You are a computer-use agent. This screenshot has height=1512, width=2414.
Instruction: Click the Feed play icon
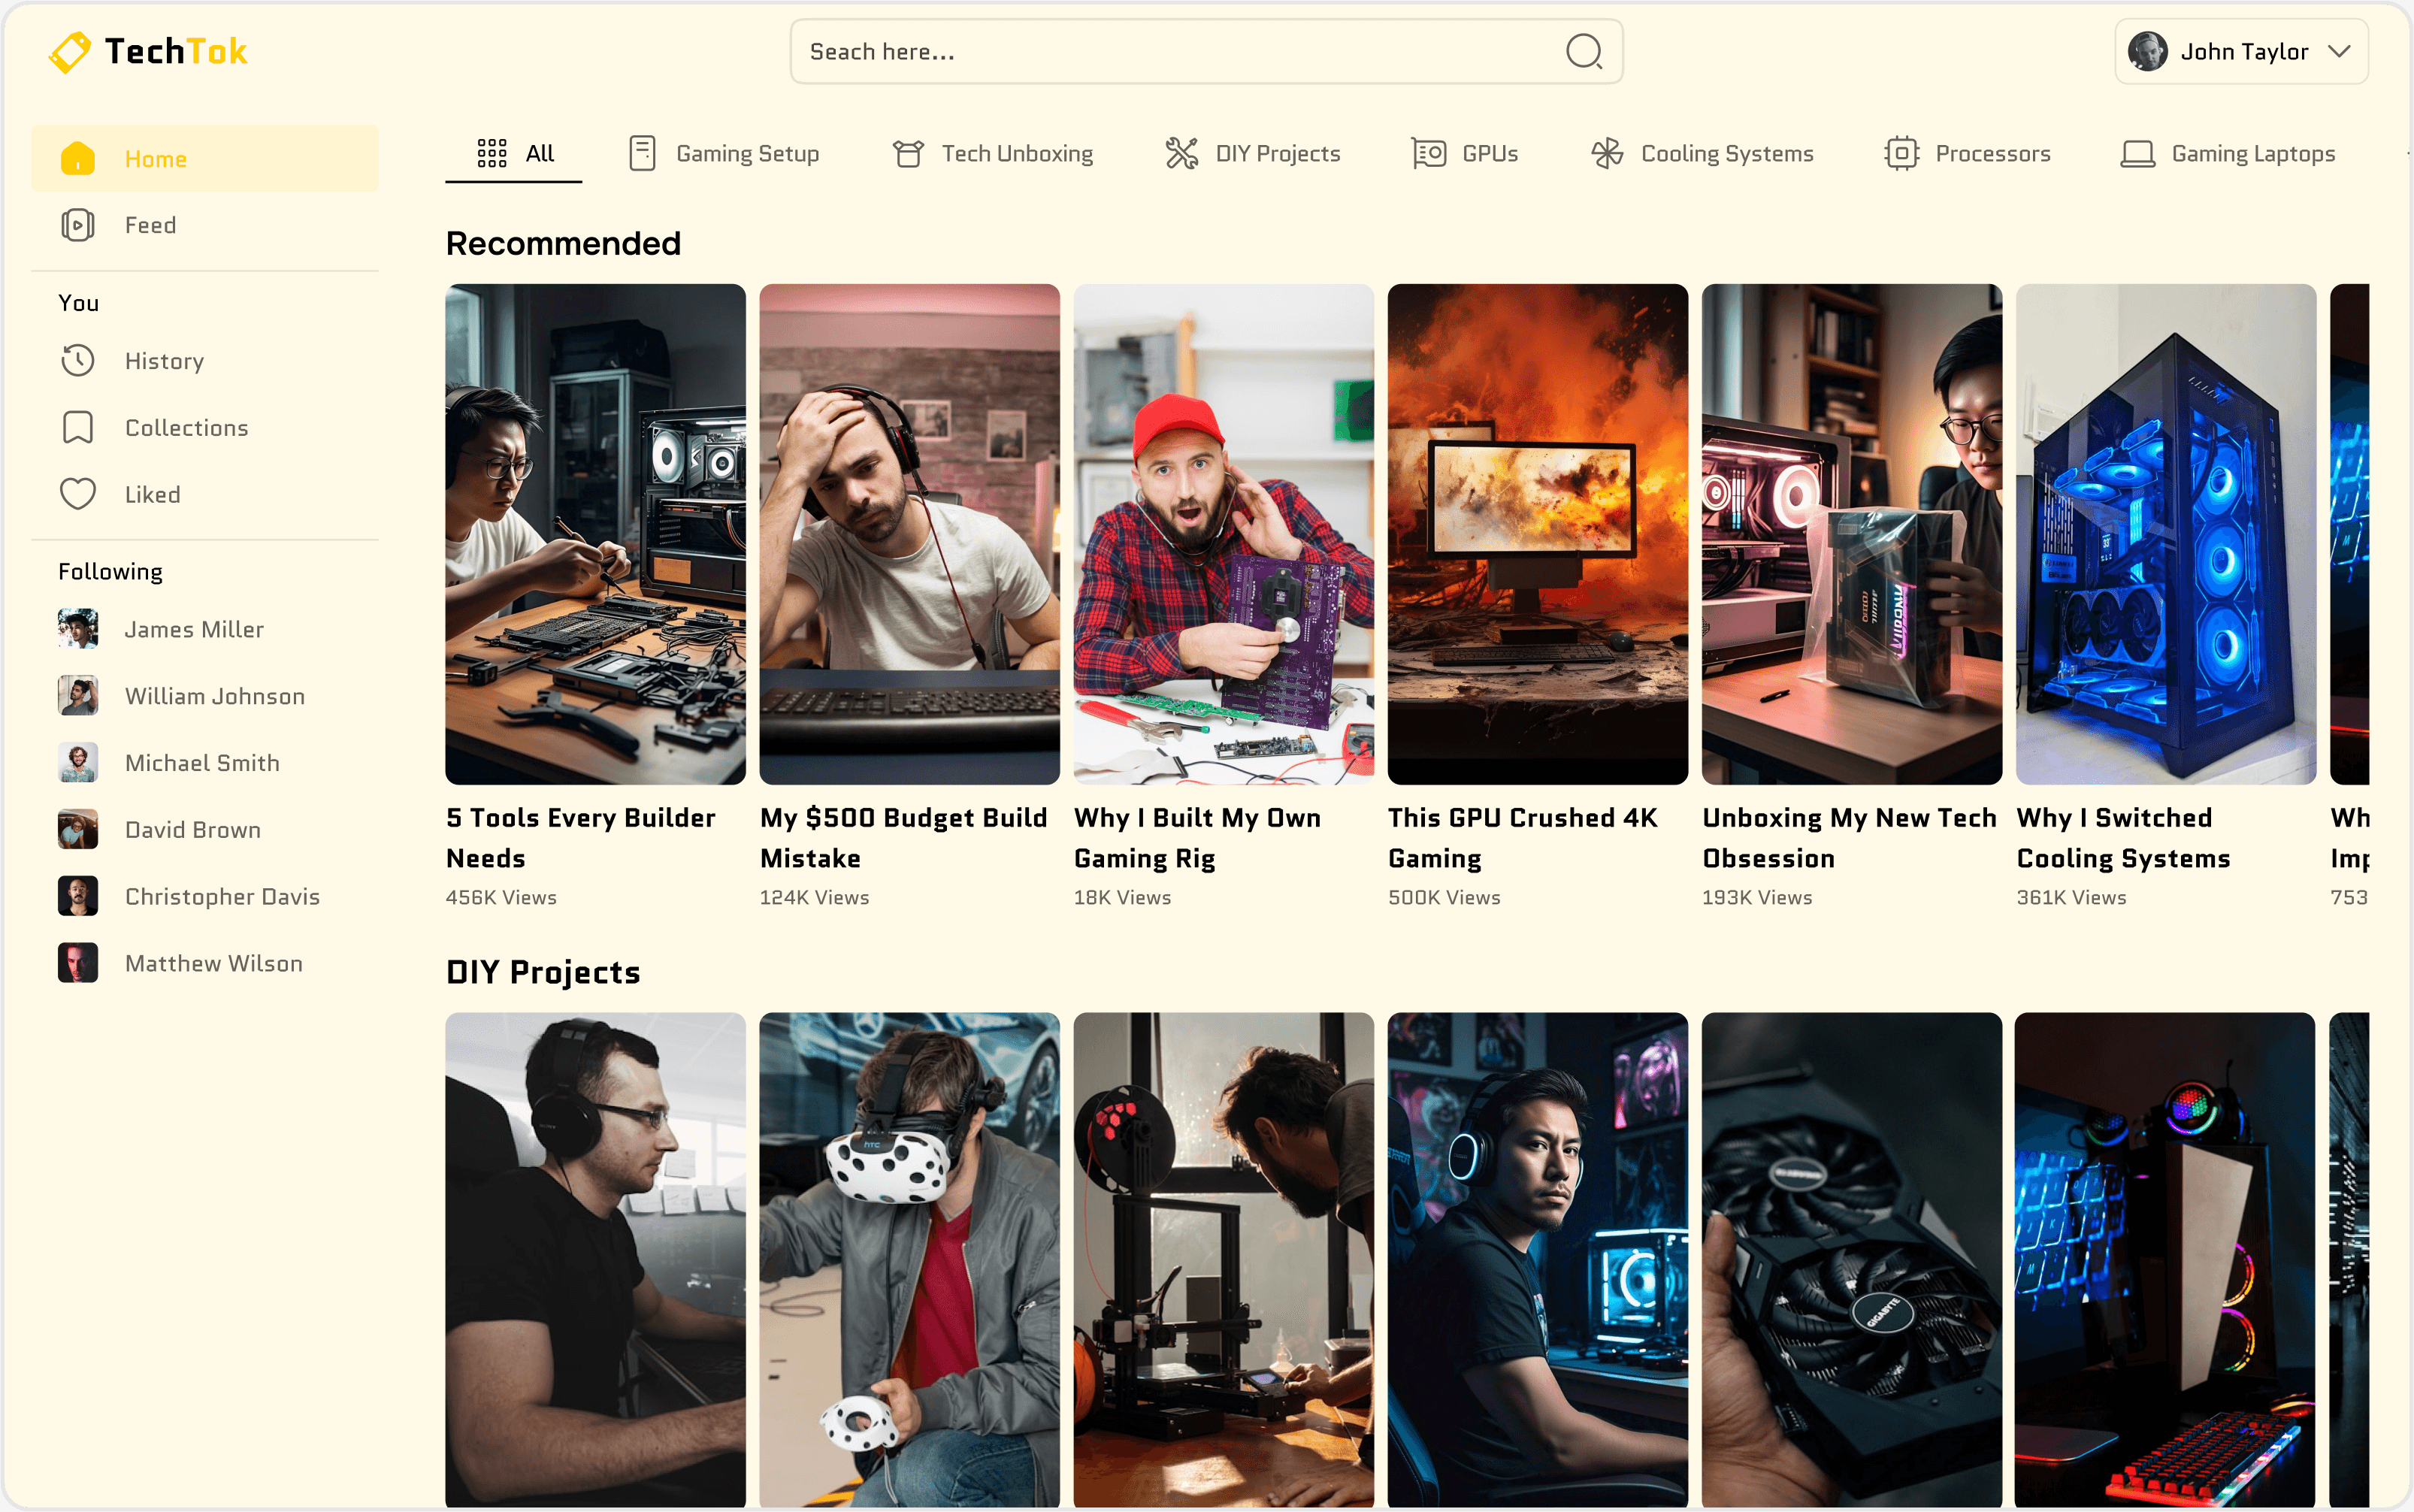(78, 225)
